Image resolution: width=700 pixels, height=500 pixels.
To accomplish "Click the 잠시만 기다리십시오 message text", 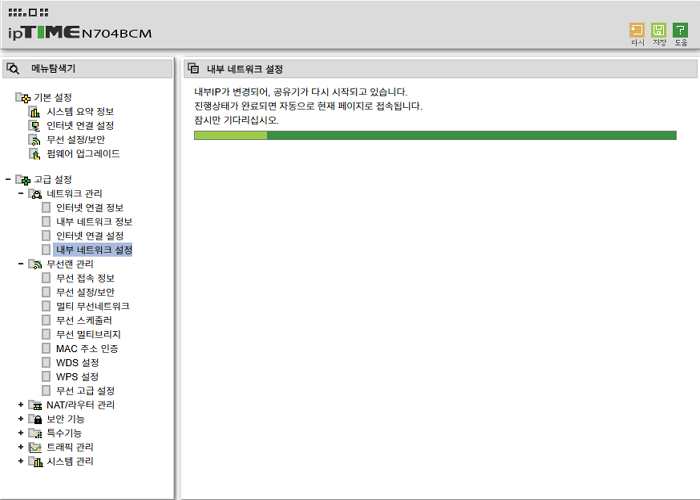I will tap(237, 120).
